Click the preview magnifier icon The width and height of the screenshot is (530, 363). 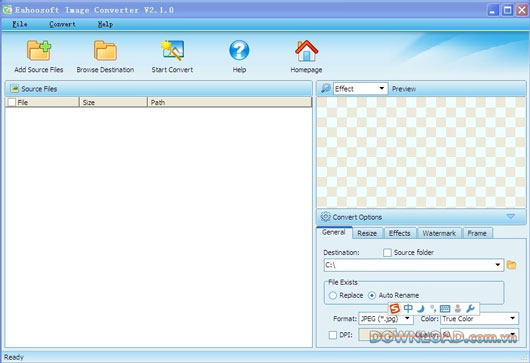pyautogui.click(x=326, y=89)
